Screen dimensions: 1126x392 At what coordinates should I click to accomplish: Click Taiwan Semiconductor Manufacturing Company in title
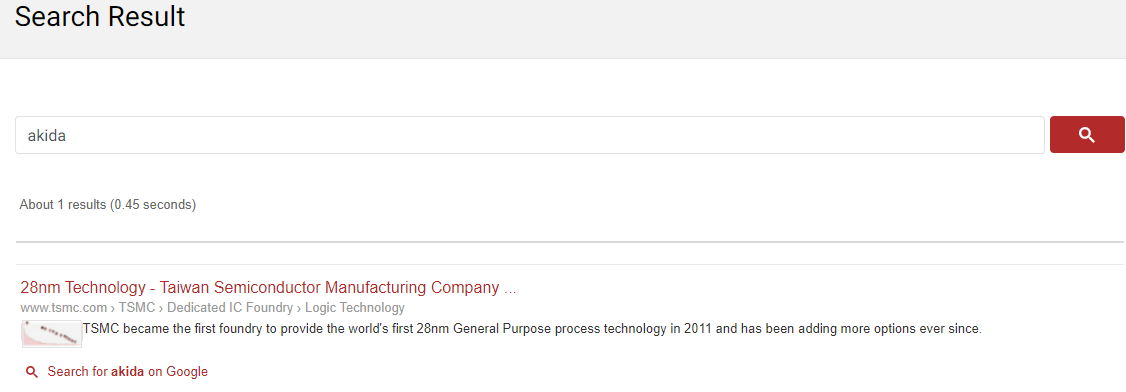[330, 288]
